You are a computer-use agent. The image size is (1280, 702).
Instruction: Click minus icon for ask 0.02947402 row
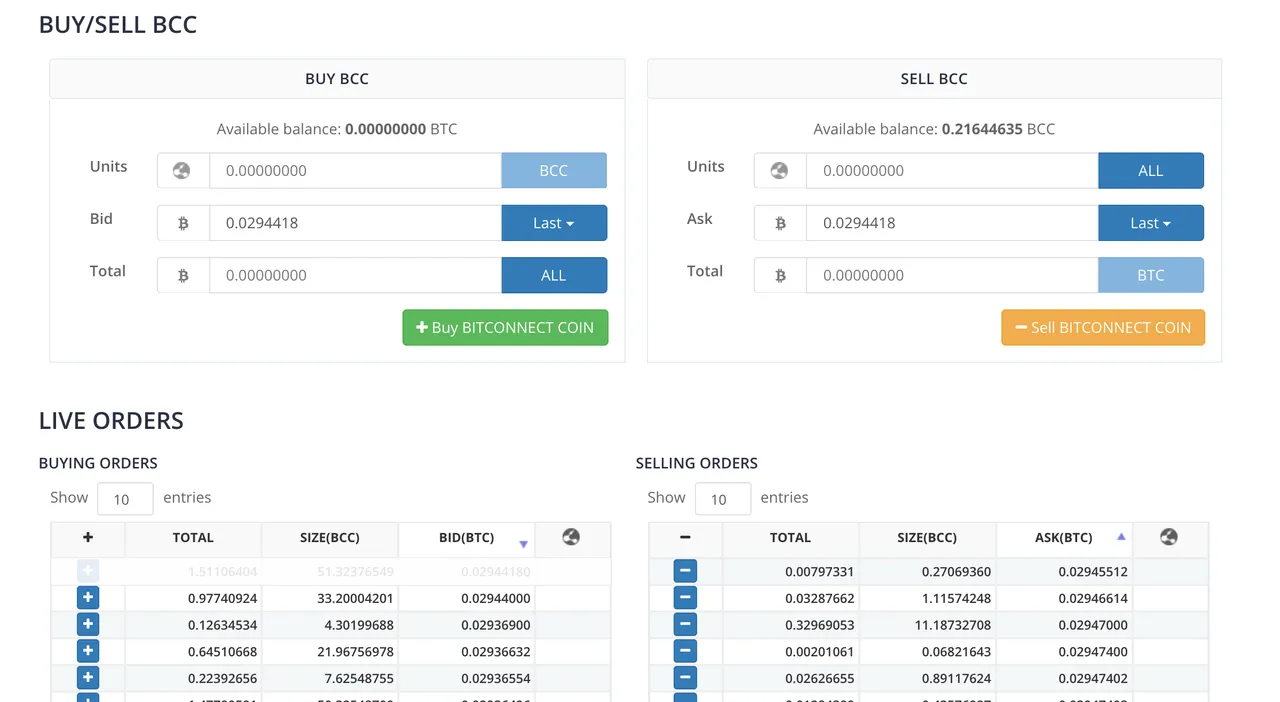(685, 678)
